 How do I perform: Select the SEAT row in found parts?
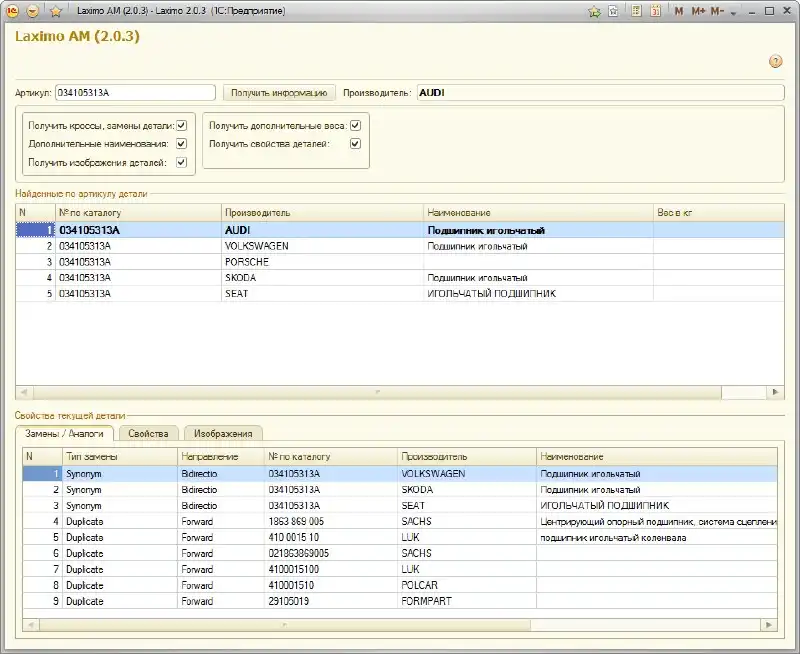pyautogui.click(x=400, y=293)
